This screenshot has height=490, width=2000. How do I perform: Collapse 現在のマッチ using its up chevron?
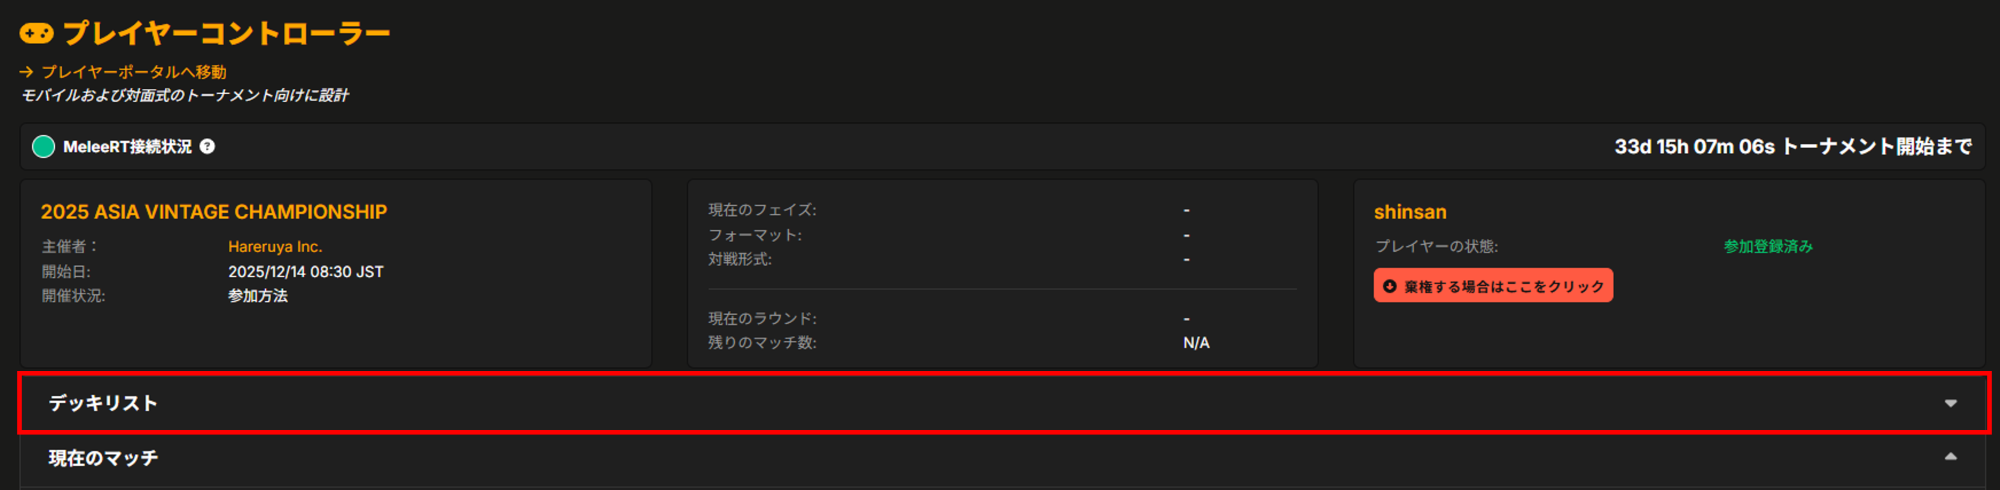click(1950, 457)
